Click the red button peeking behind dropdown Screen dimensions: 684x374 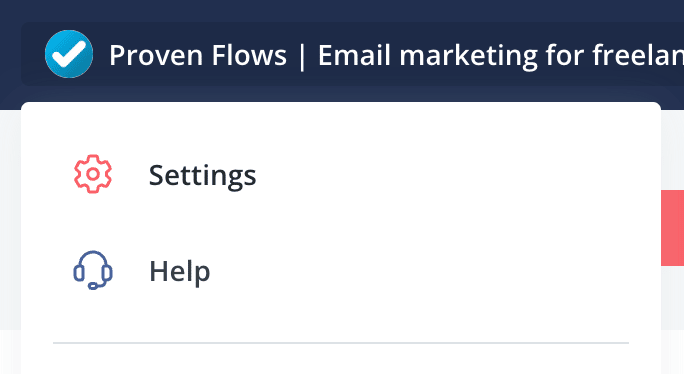(672, 228)
